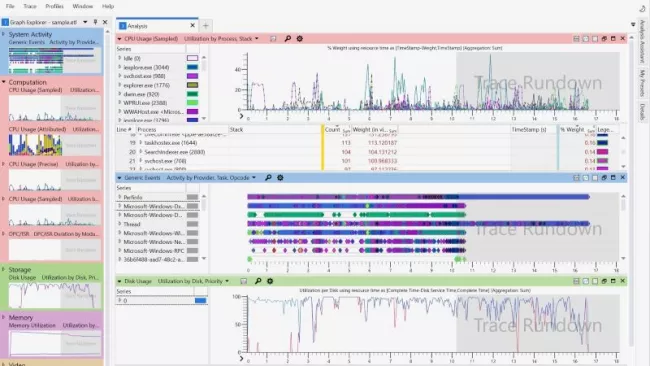650x366 pixels.
Task: Open Memory Utilization graph thumbnail
Action: pyautogui.click(x=55, y=343)
